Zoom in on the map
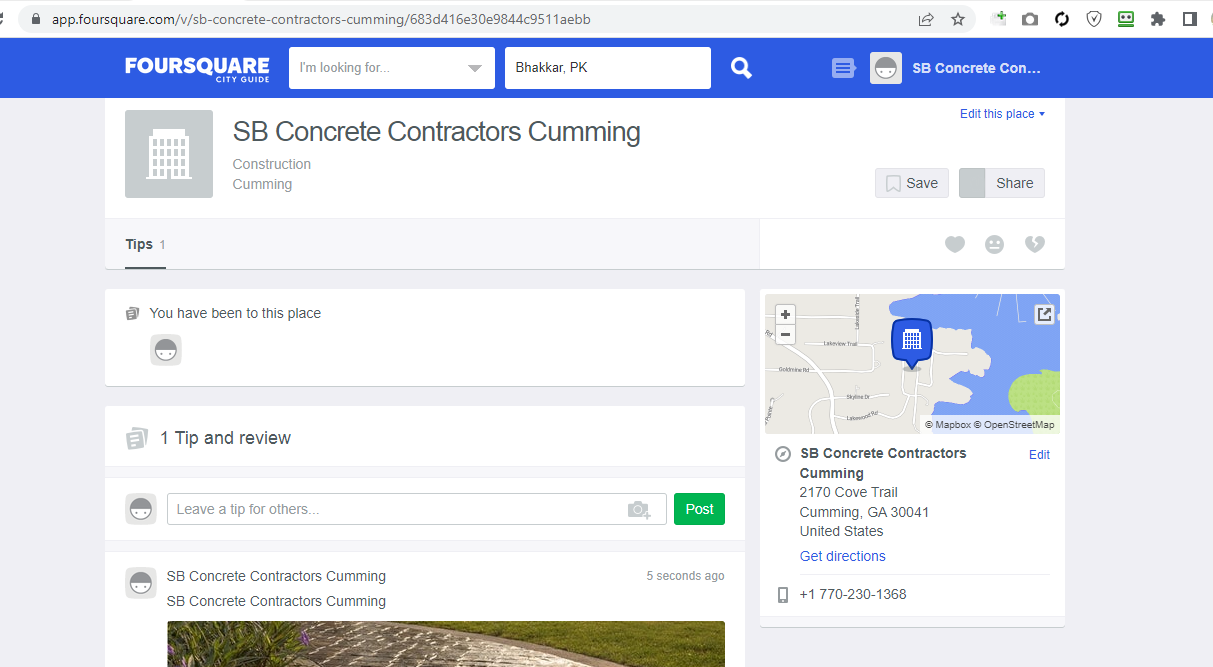The width and height of the screenshot is (1213, 667). pos(786,314)
